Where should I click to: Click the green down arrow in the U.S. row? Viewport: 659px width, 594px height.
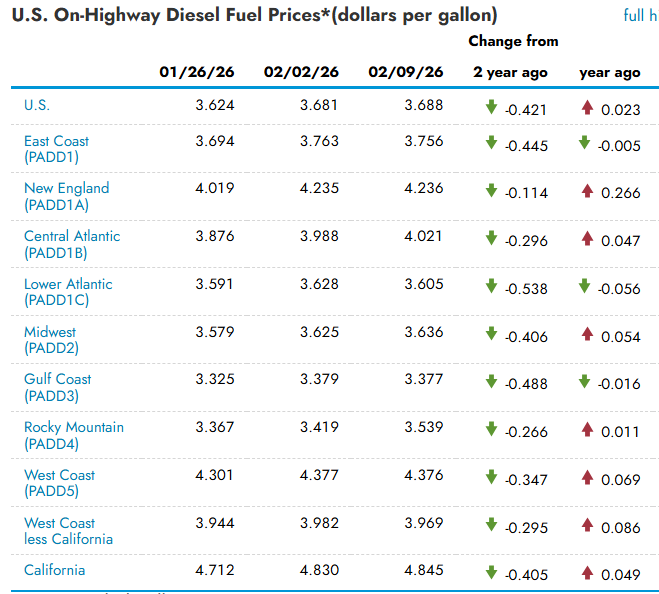click(x=491, y=107)
